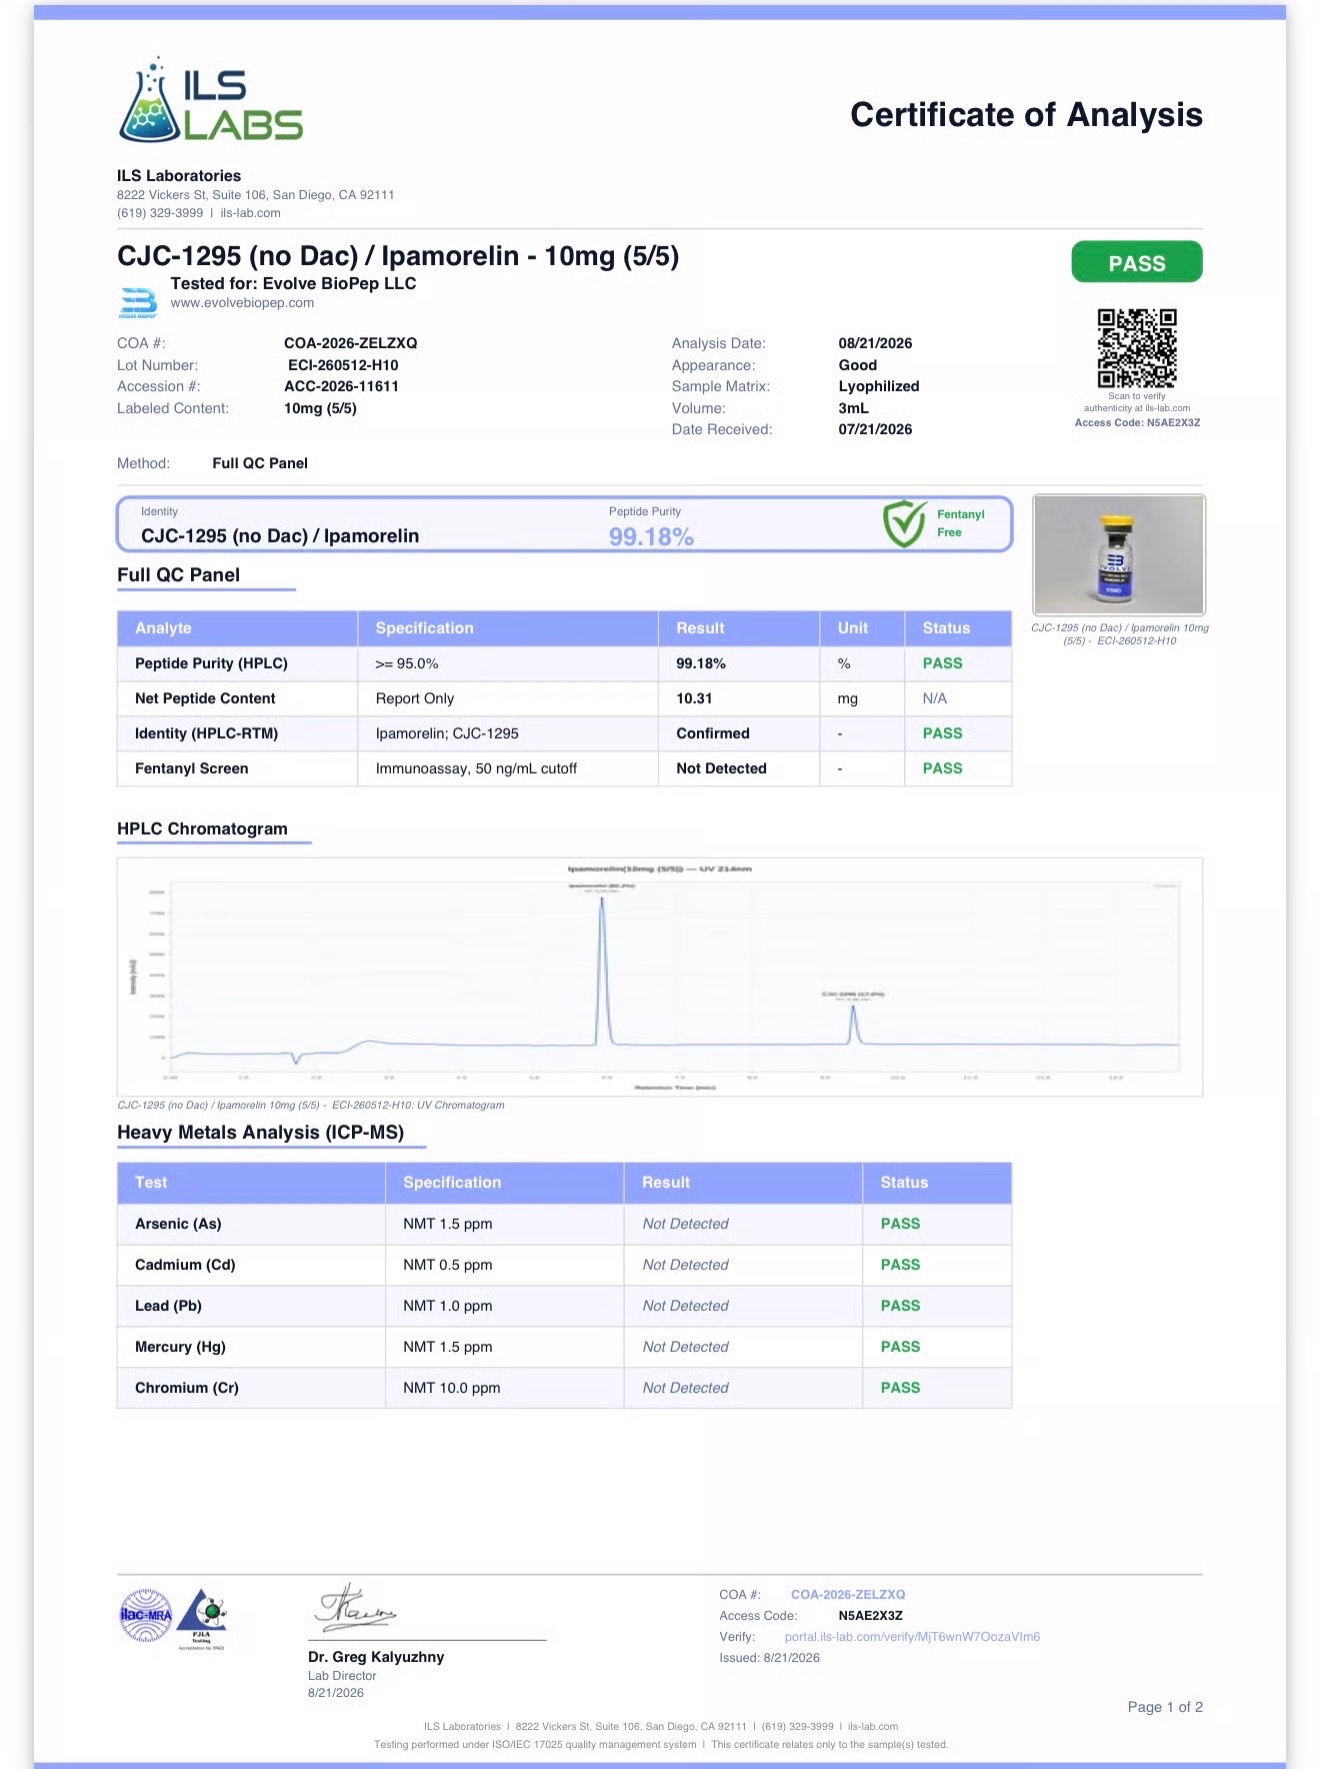Click the Tested for: Evolve BioPep LLC text

293,284
